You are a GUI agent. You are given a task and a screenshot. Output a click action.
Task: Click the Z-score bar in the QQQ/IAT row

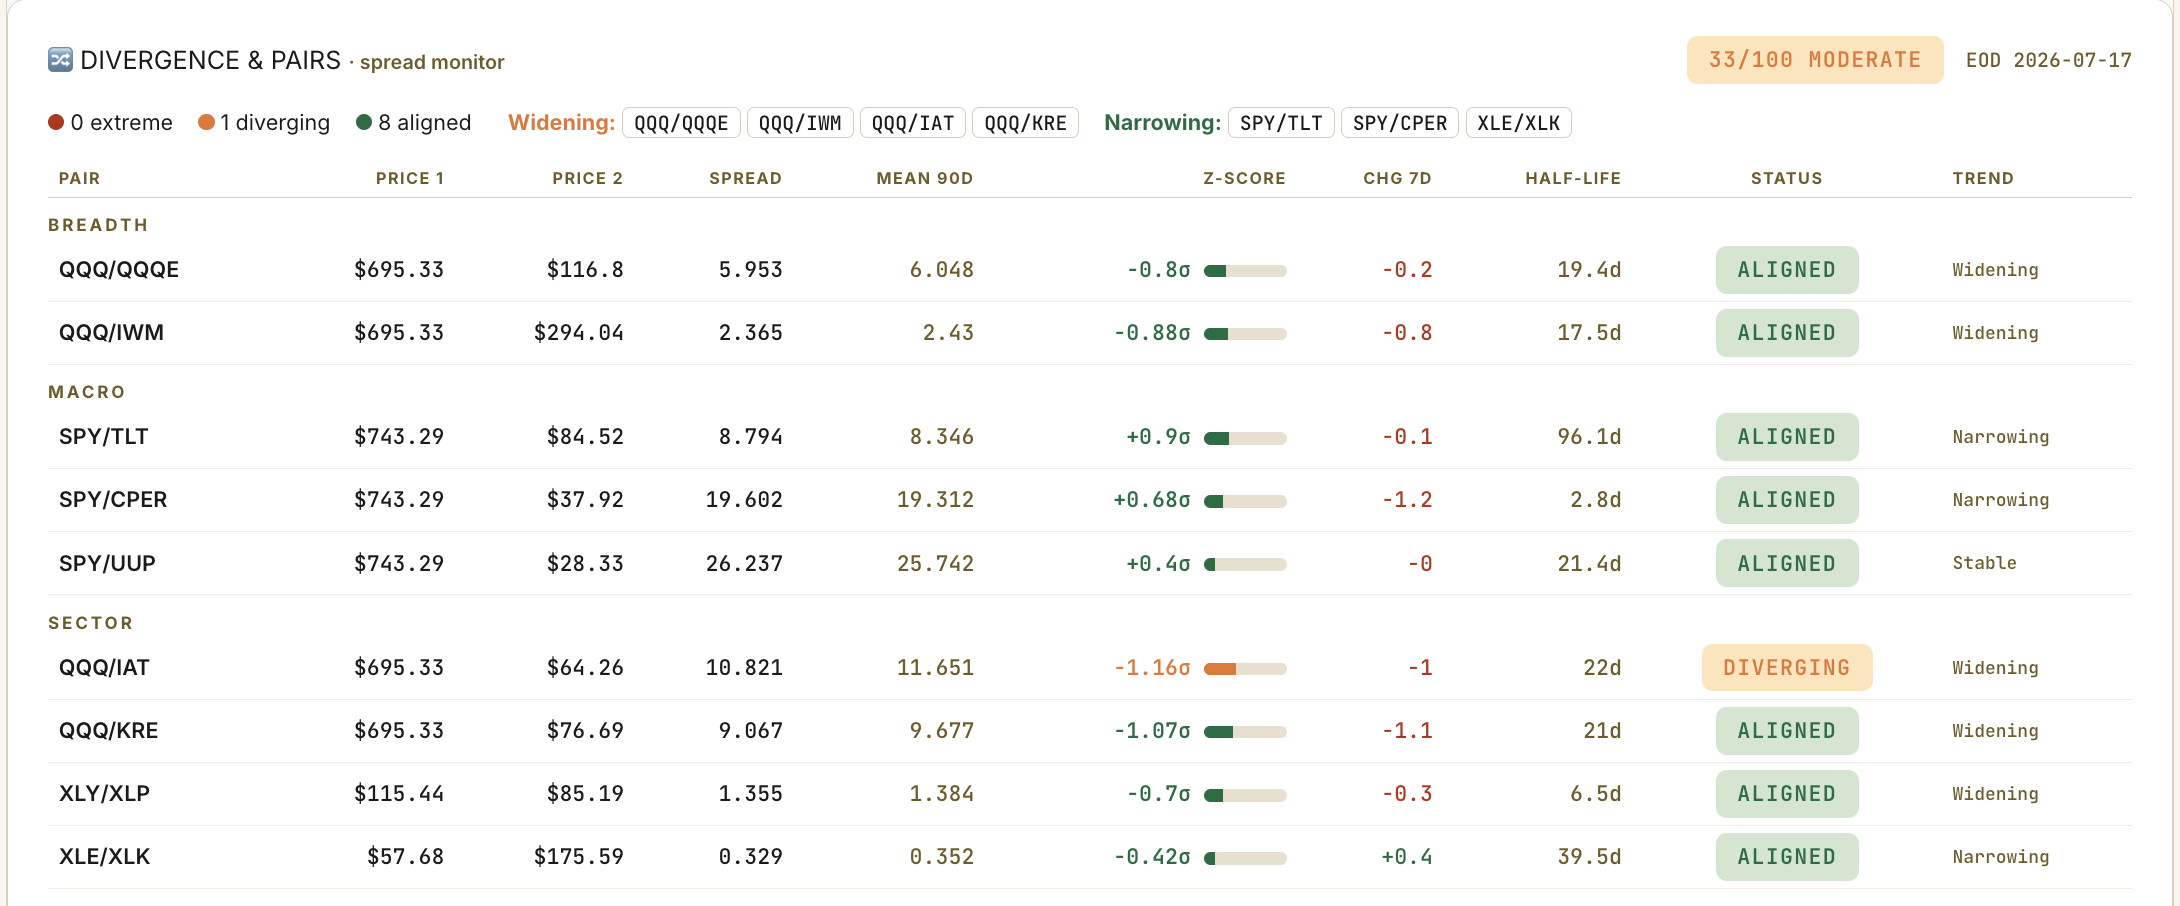[1245, 669]
